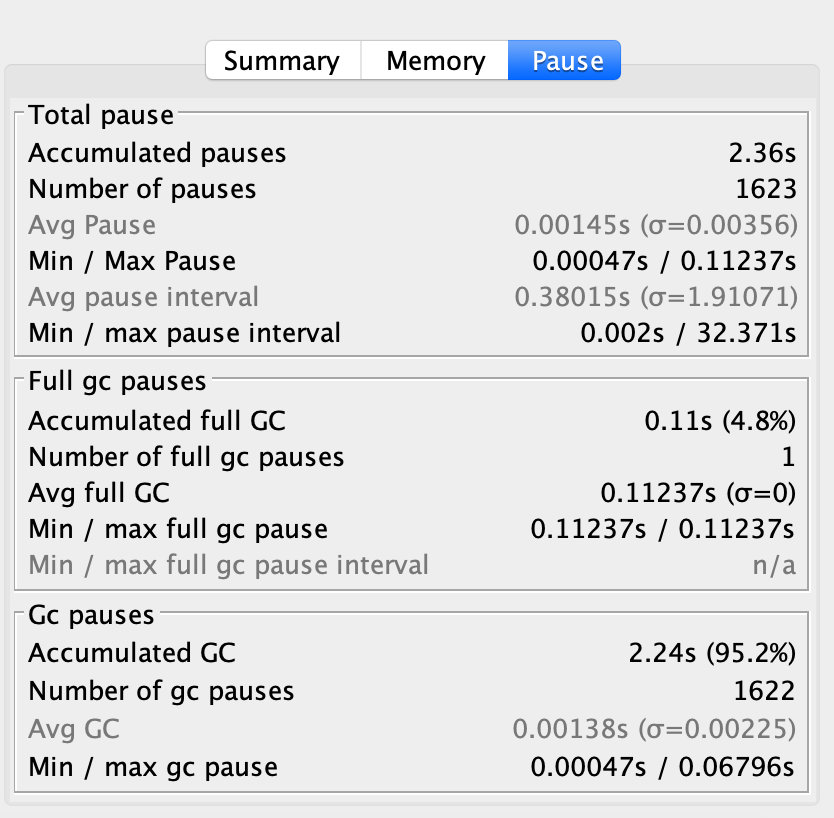This screenshot has height=818, width=834.
Task: Click the Accumulated pauses value 2.36s
Action: (x=763, y=153)
